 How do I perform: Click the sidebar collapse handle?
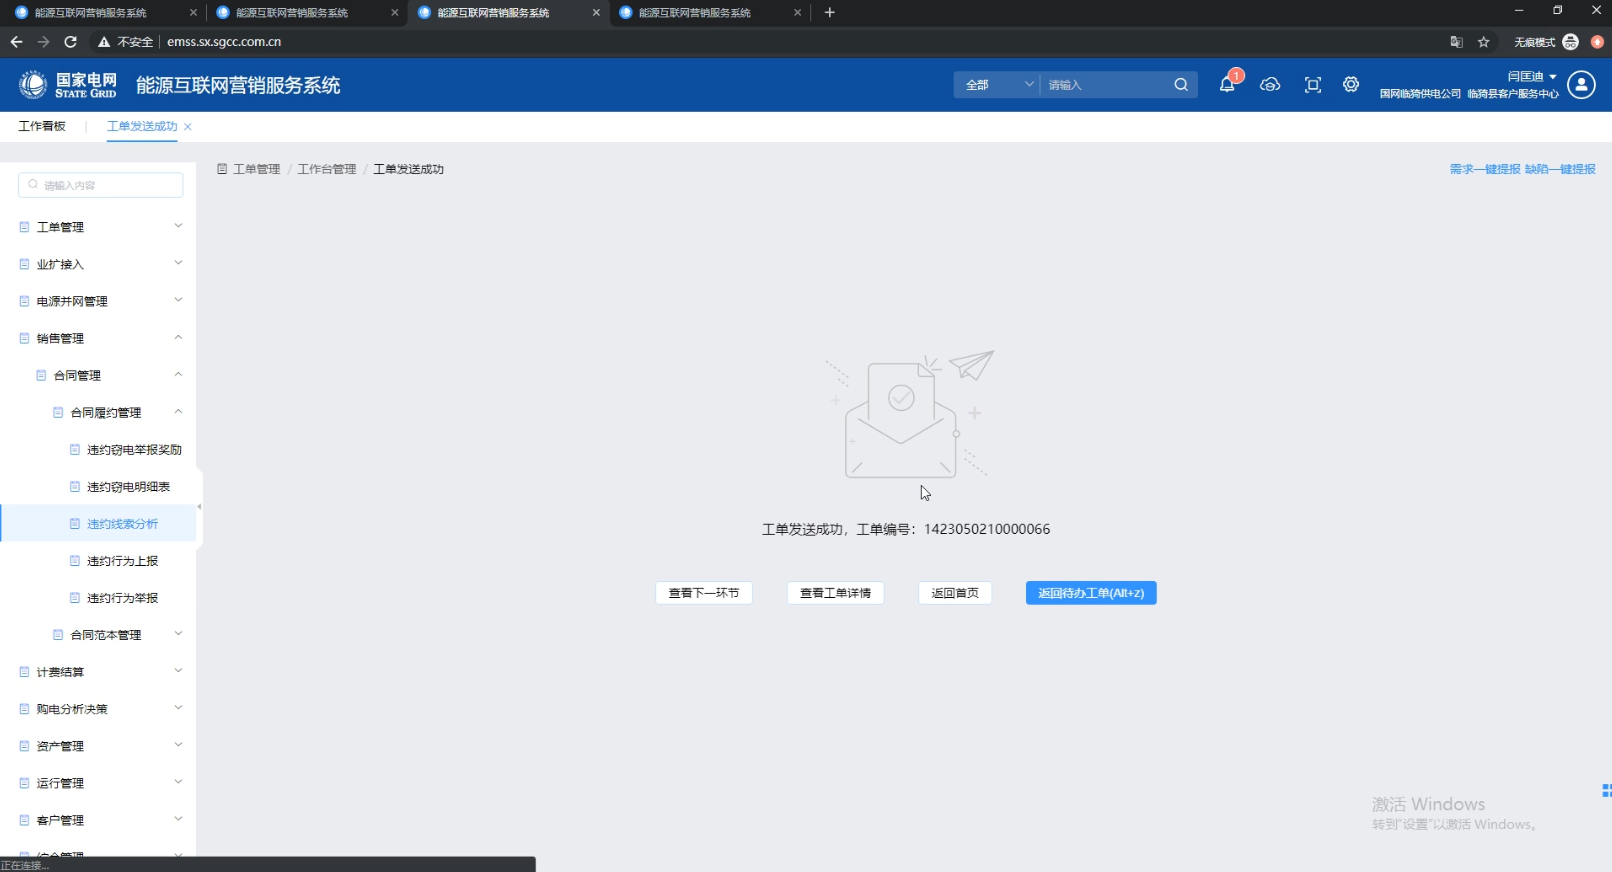pyautogui.click(x=199, y=507)
